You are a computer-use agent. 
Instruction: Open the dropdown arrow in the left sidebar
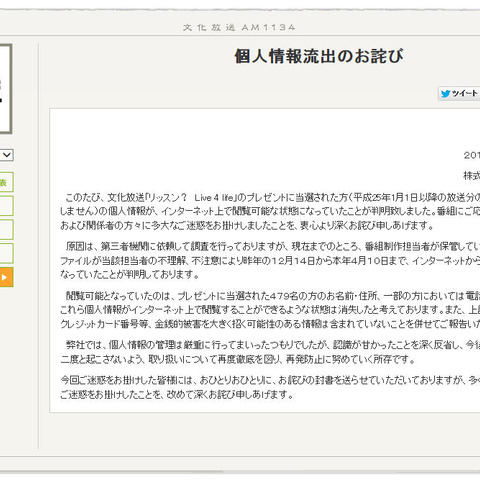[x=6, y=155]
